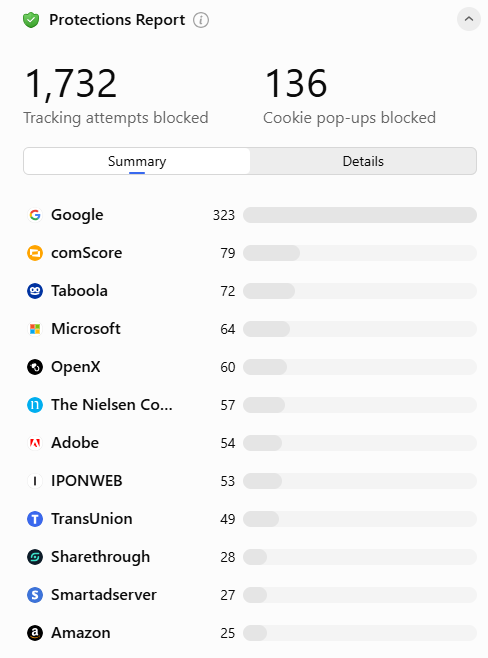Click the IPONWEB icon
This screenshot has width=488, height=658.
tap(35, 481)
